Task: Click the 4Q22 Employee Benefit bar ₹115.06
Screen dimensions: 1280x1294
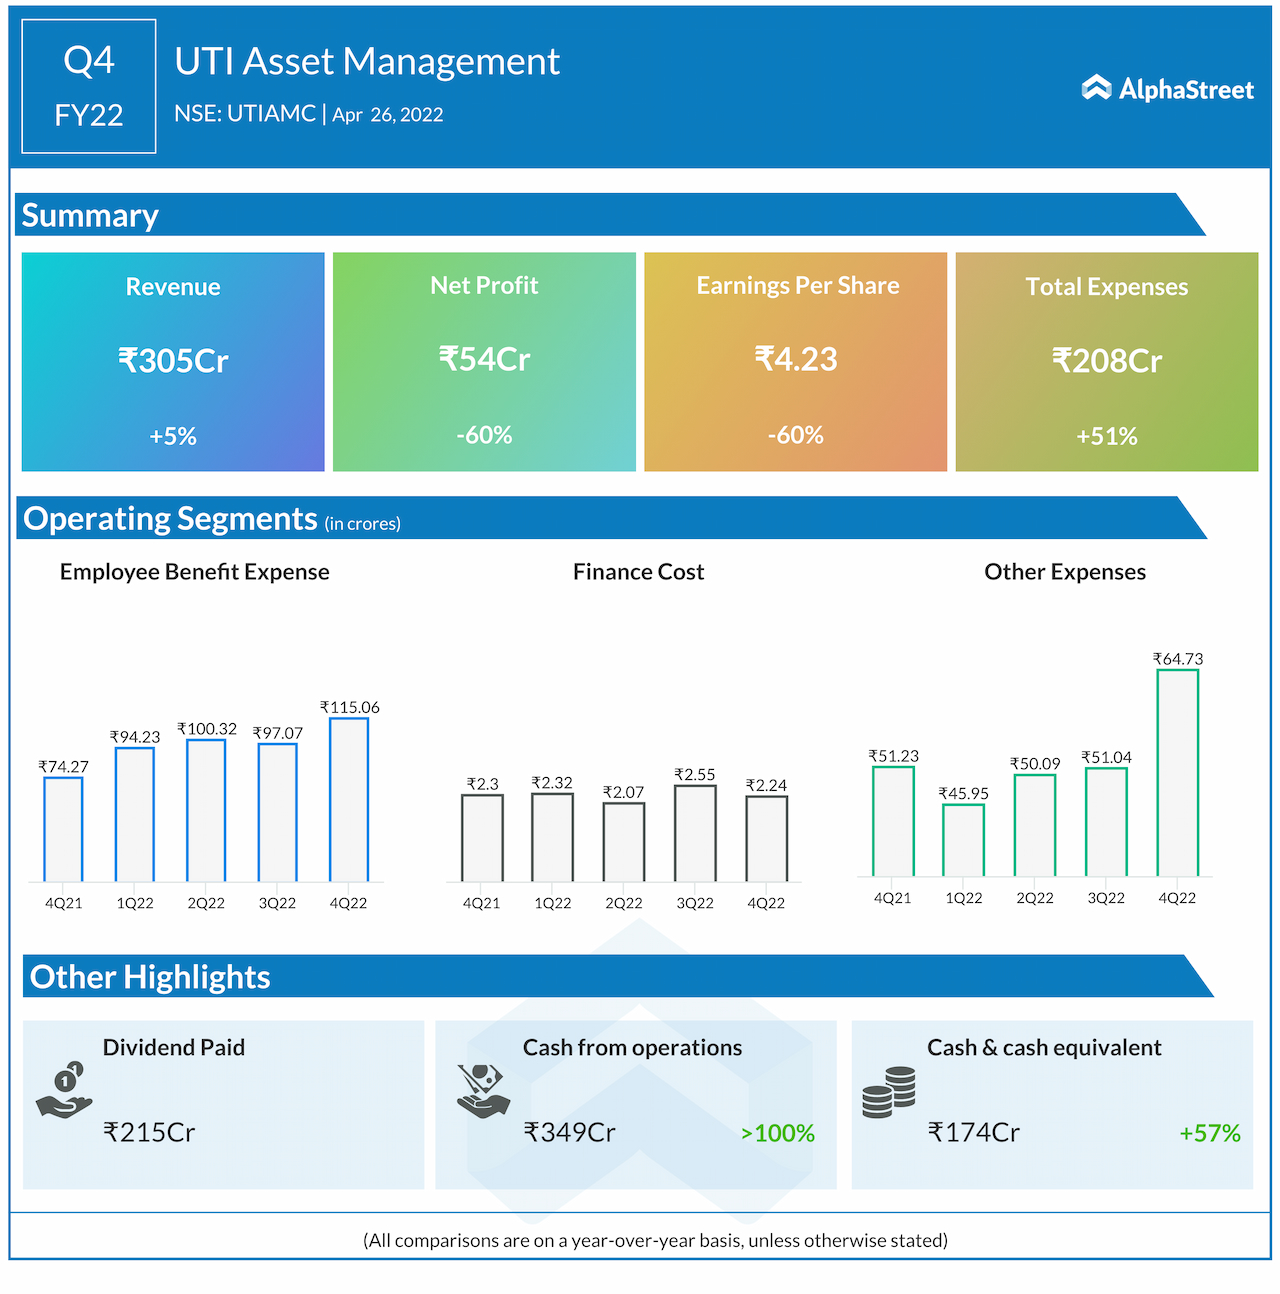Action: click(349, 799)
